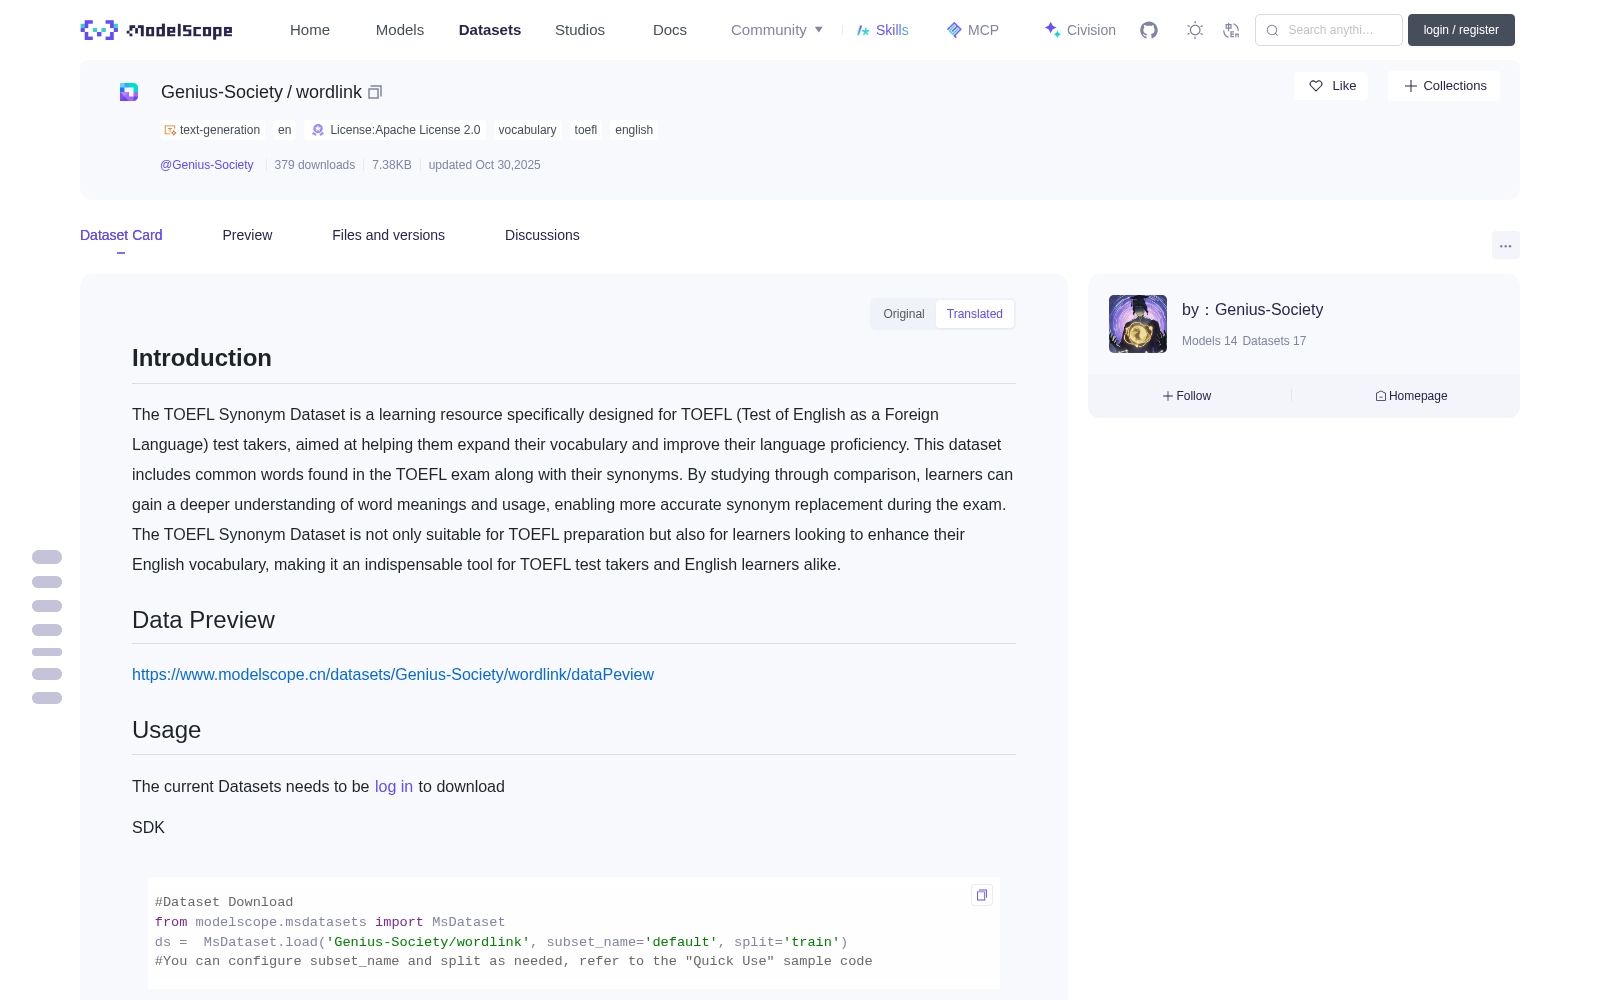Click the Apache License 2.0 tag
The width and height of the screenshot is (1600, 1000).
coord(396,130)
